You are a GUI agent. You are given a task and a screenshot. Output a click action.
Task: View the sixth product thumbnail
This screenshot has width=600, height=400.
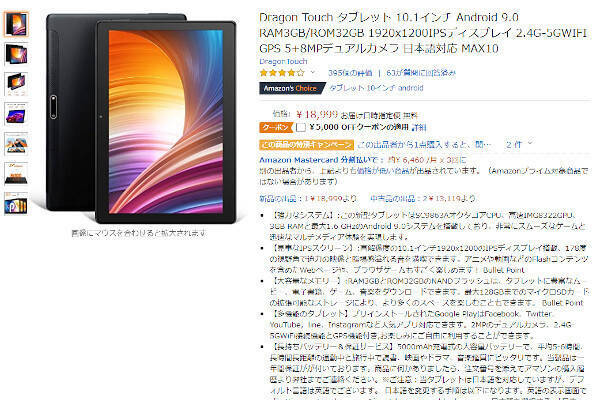[16, 174]
